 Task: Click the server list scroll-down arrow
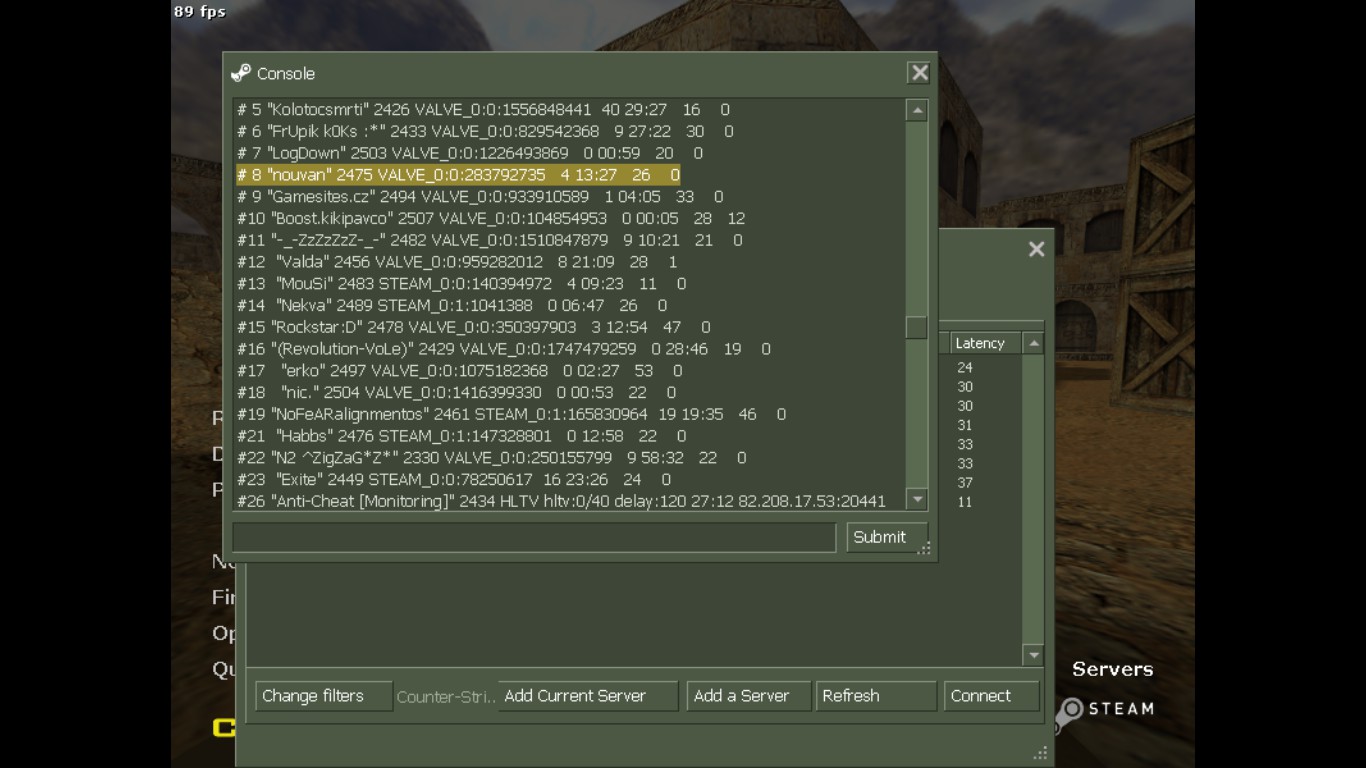tap(1034, 655)
